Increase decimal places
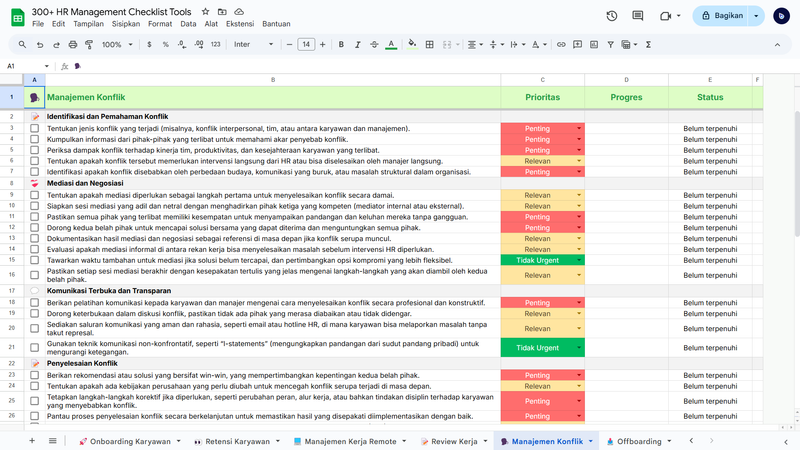800x450 pixels. coord(199,45)
